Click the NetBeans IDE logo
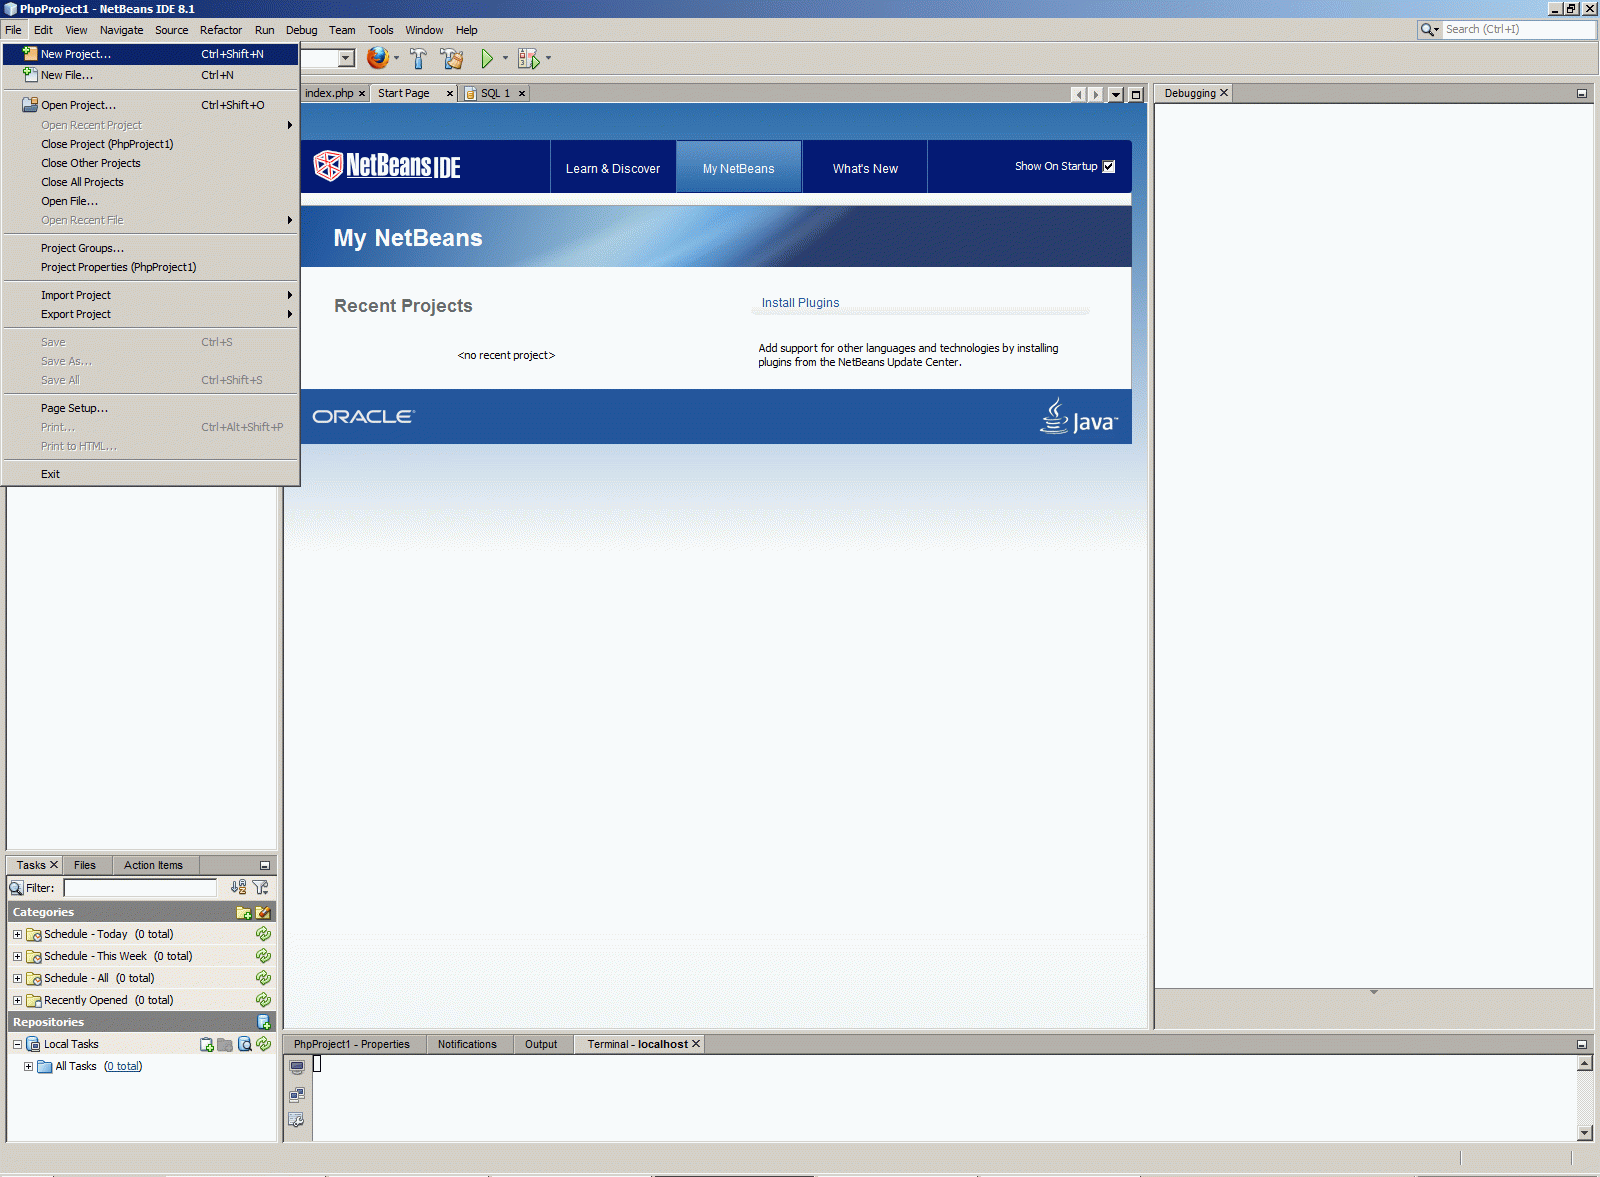This screenshot has width=1600, height=1177. click(x=387, y=166)
